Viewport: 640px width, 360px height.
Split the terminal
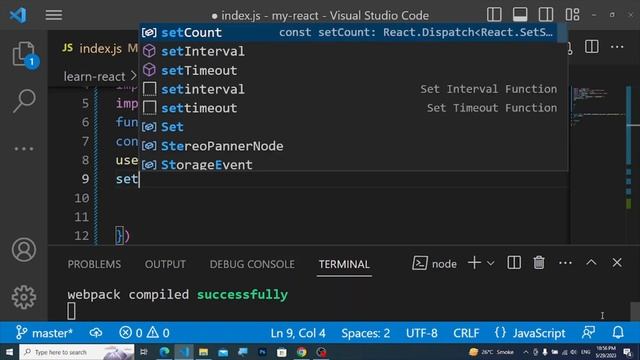point(514,263)
